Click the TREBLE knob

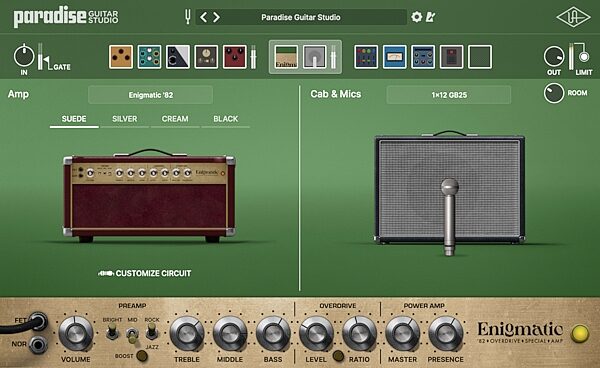tap(187, 334)
